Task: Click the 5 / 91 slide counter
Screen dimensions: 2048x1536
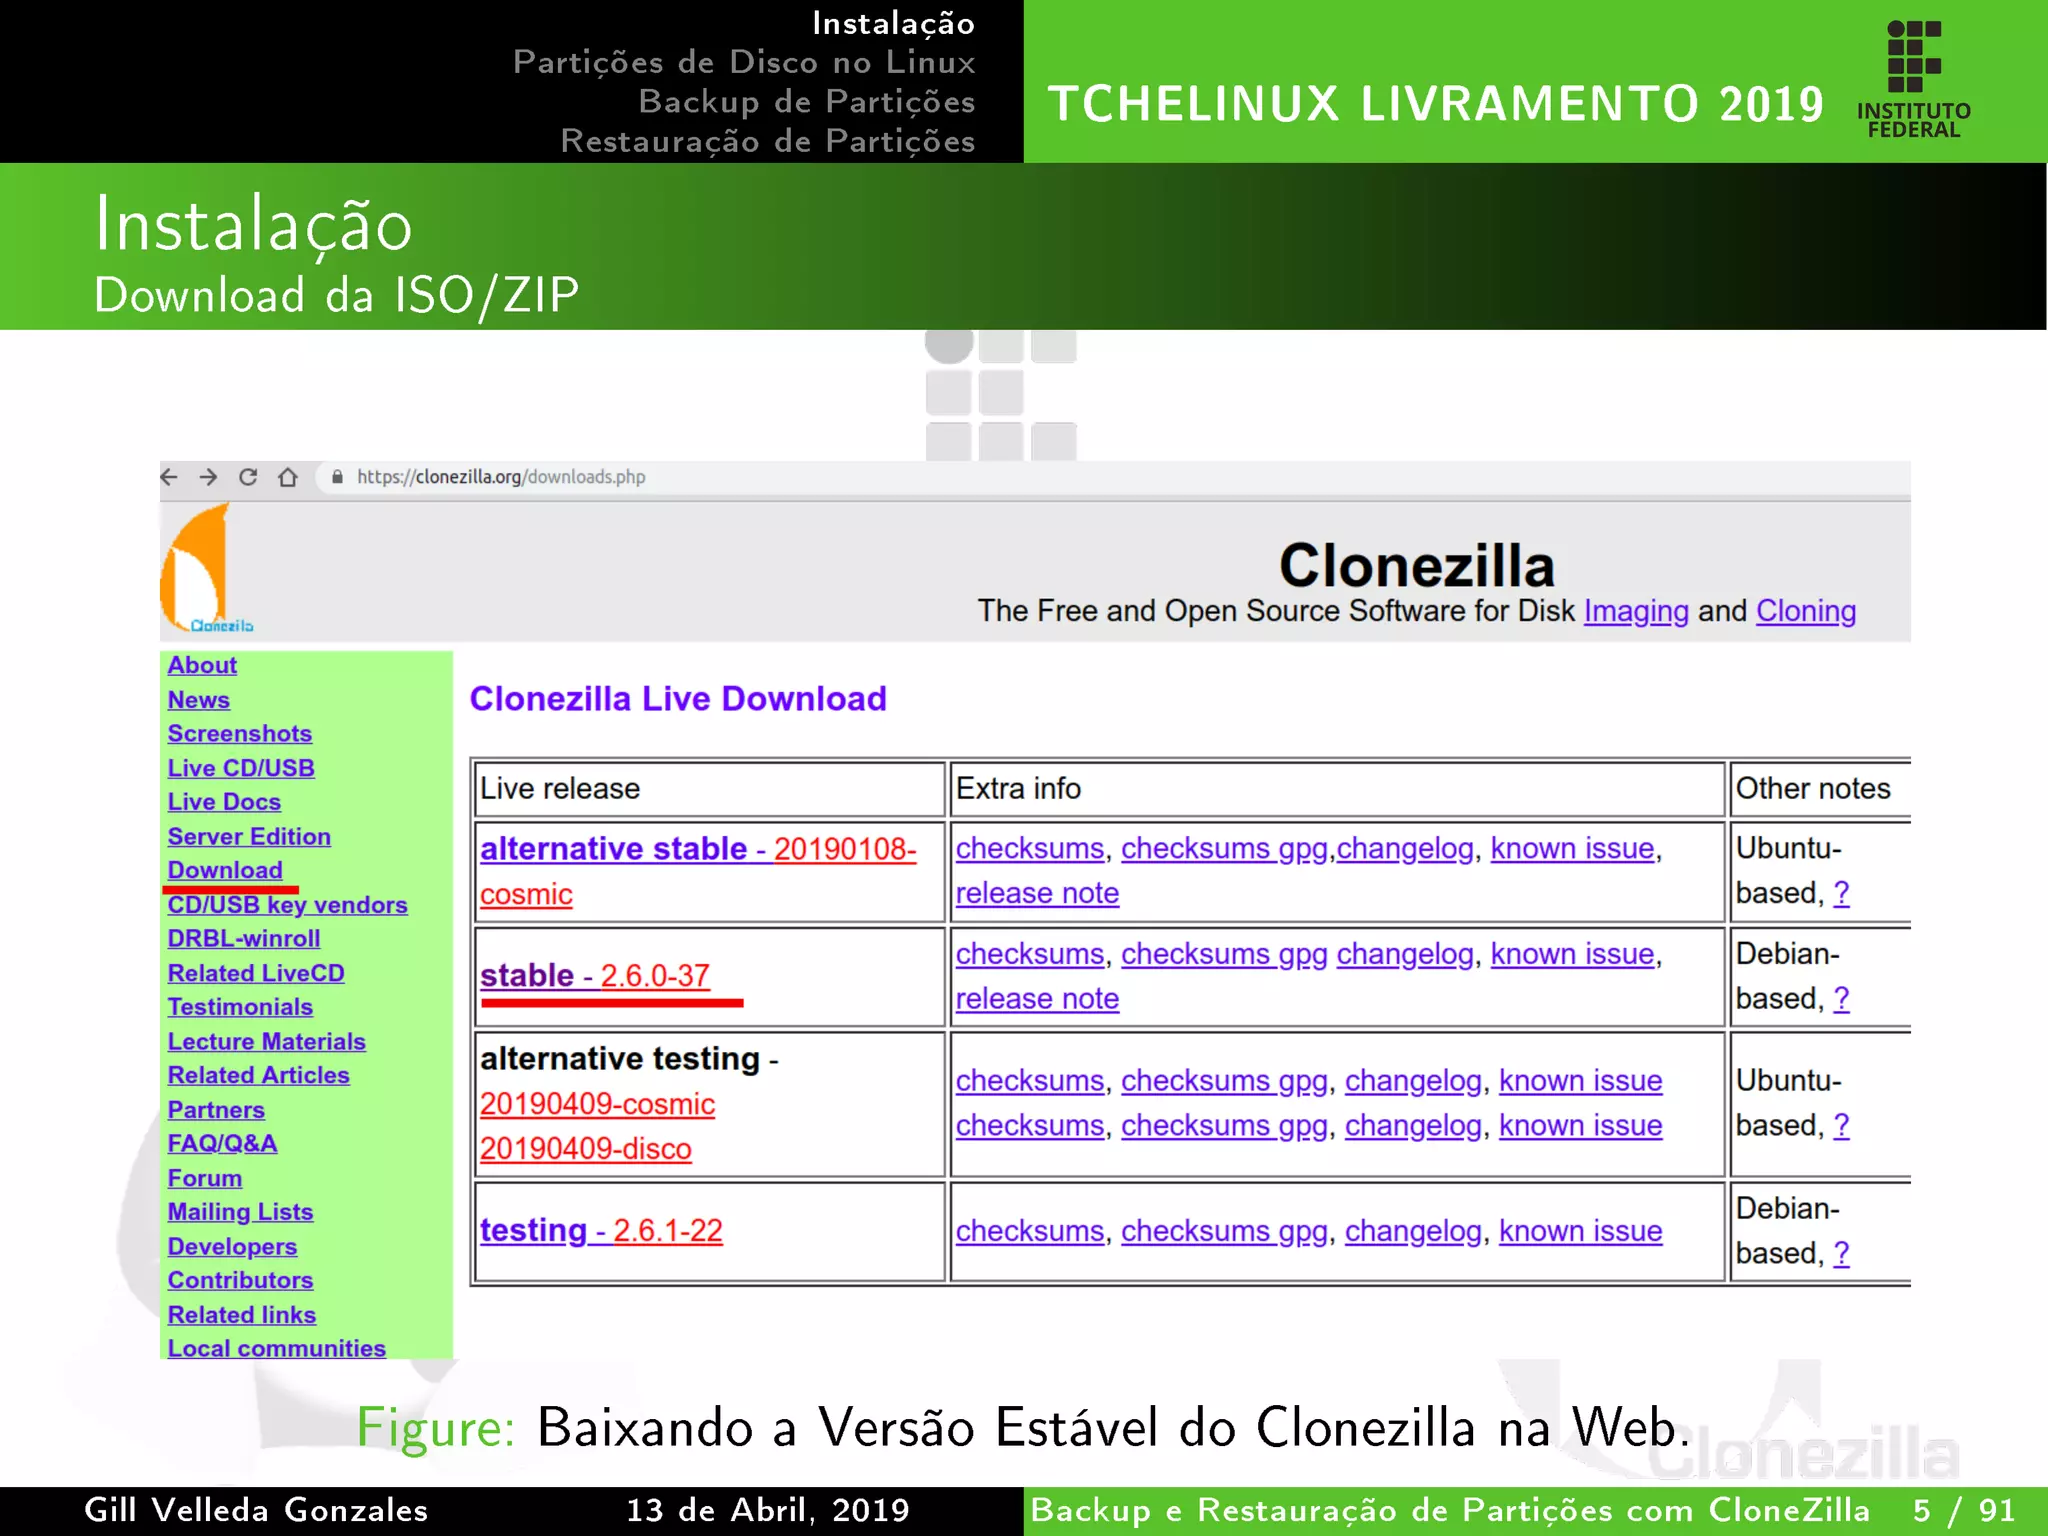Action: point(1964,1510)
